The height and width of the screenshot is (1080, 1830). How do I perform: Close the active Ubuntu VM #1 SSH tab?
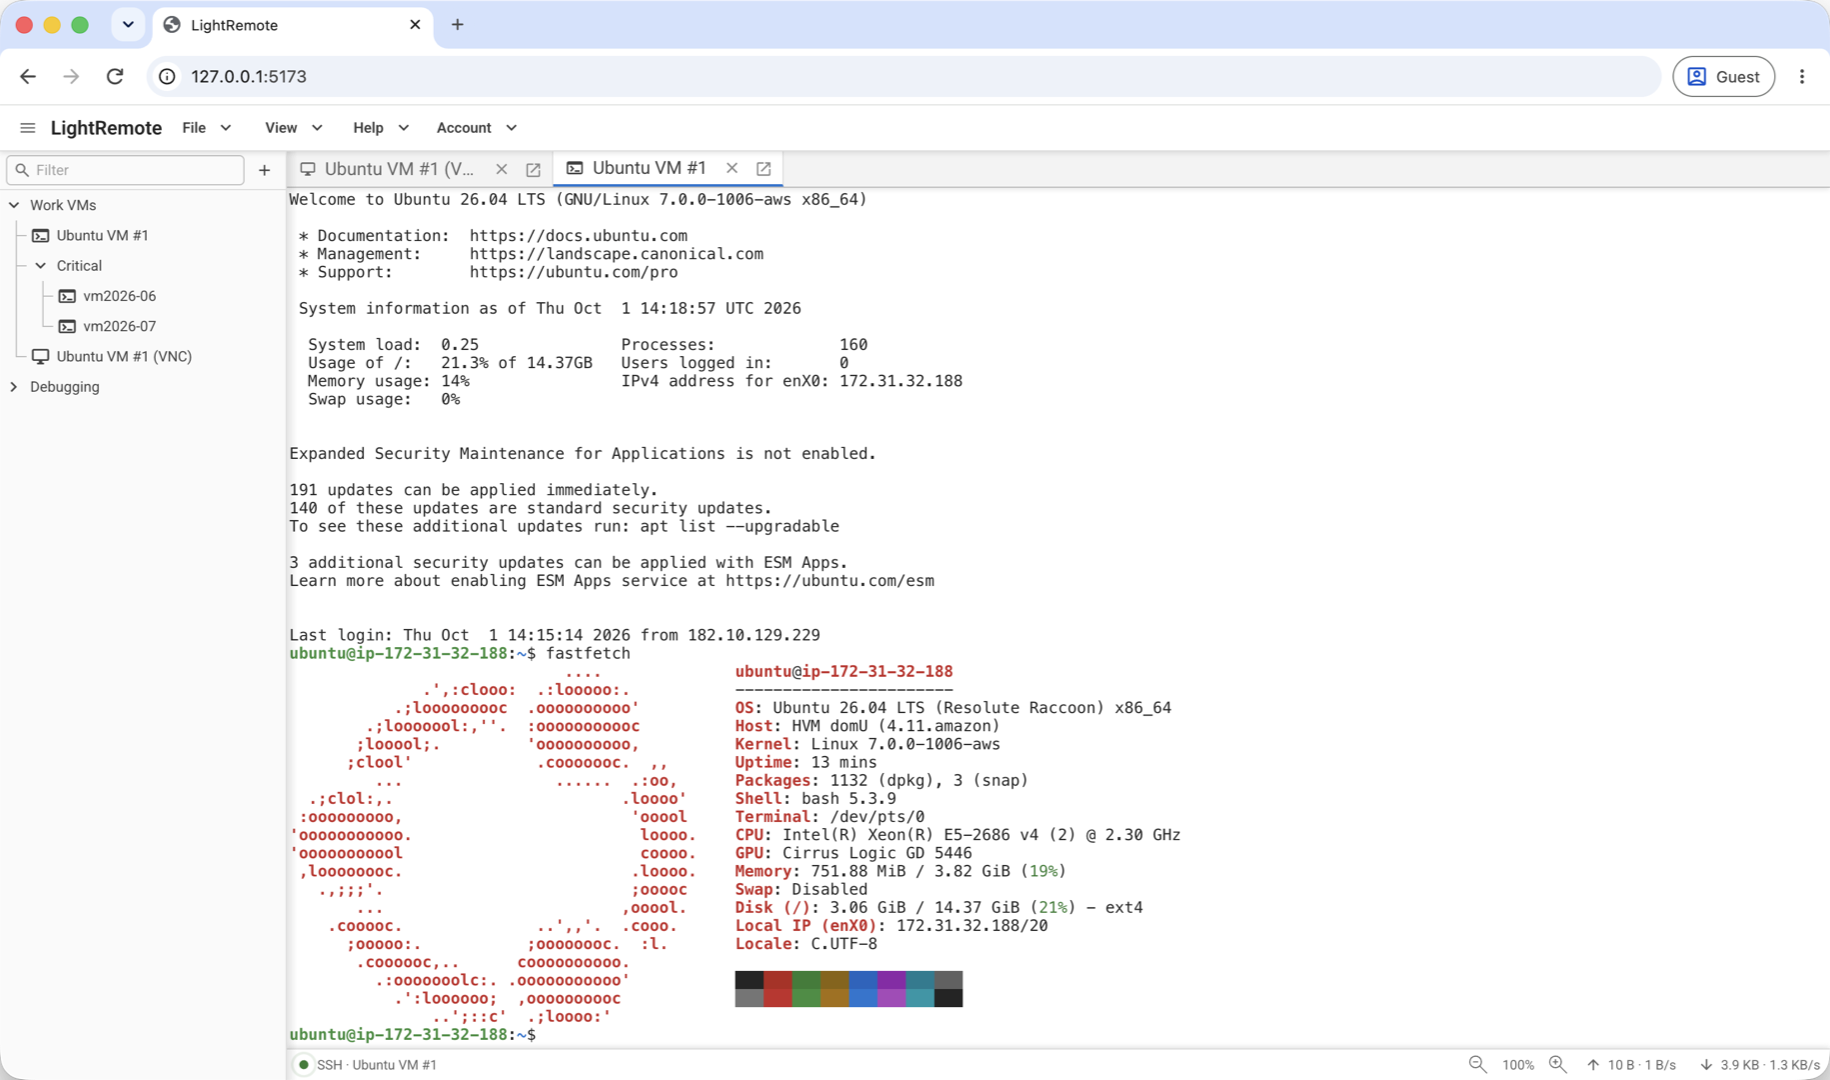(x=732, y=168)
